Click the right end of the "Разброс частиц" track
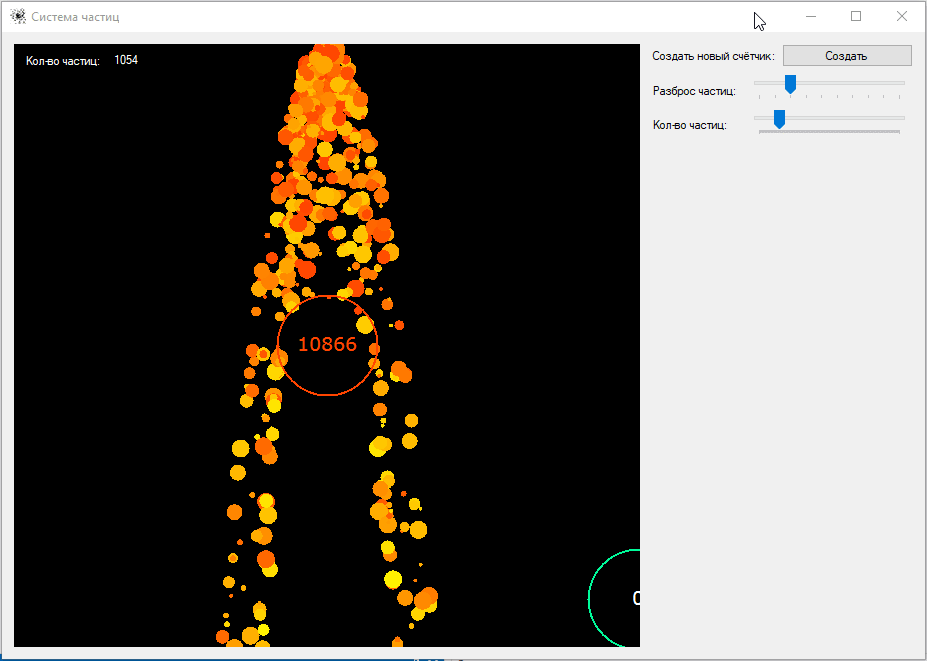 (901, 83)
